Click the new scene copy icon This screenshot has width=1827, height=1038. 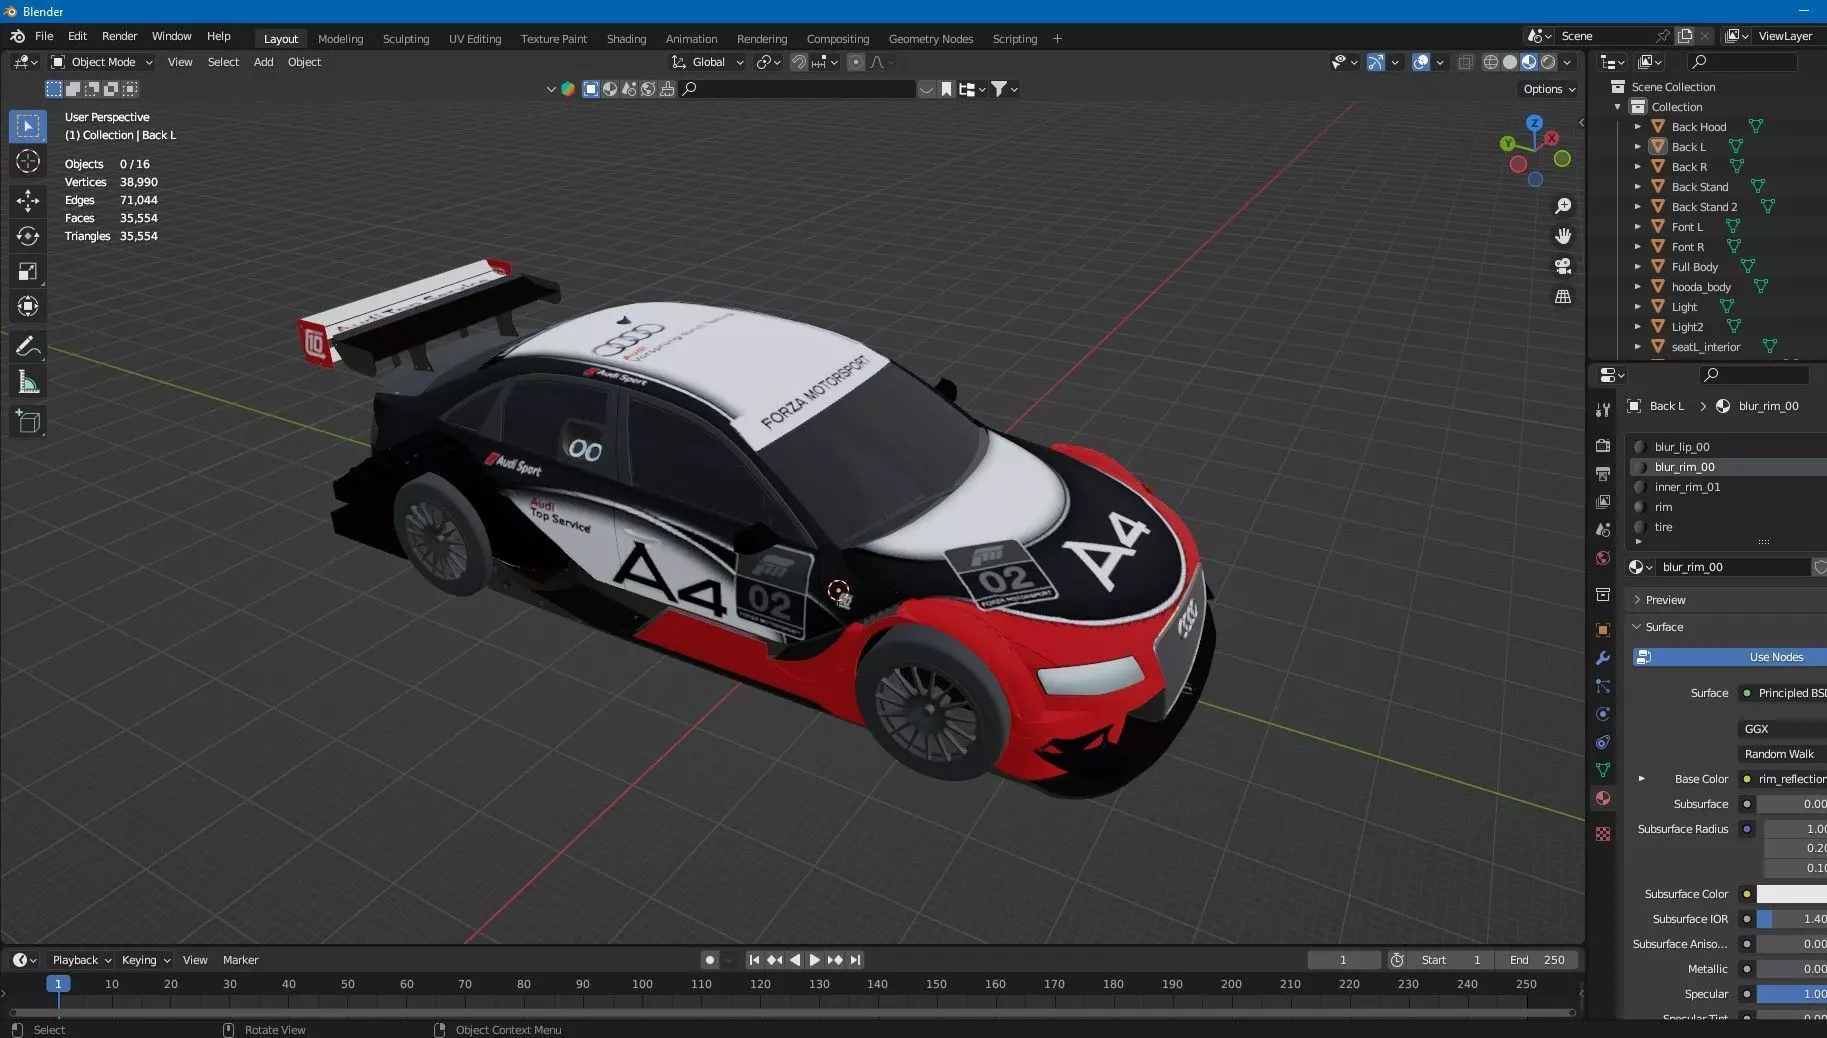(1685, 36)
